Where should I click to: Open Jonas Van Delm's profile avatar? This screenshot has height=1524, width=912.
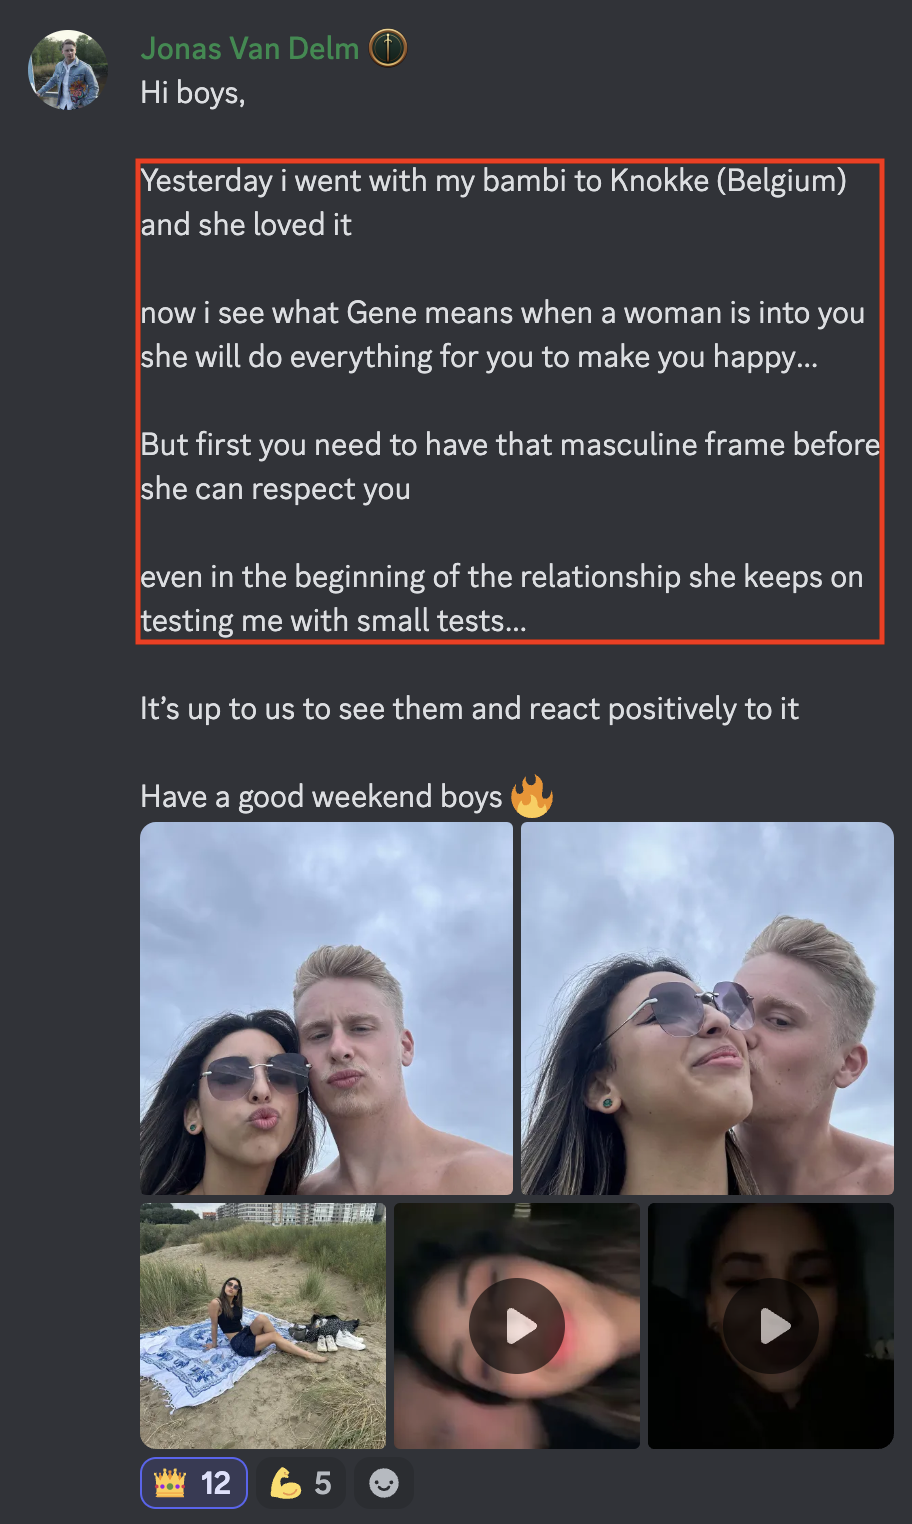coord(68,70)
